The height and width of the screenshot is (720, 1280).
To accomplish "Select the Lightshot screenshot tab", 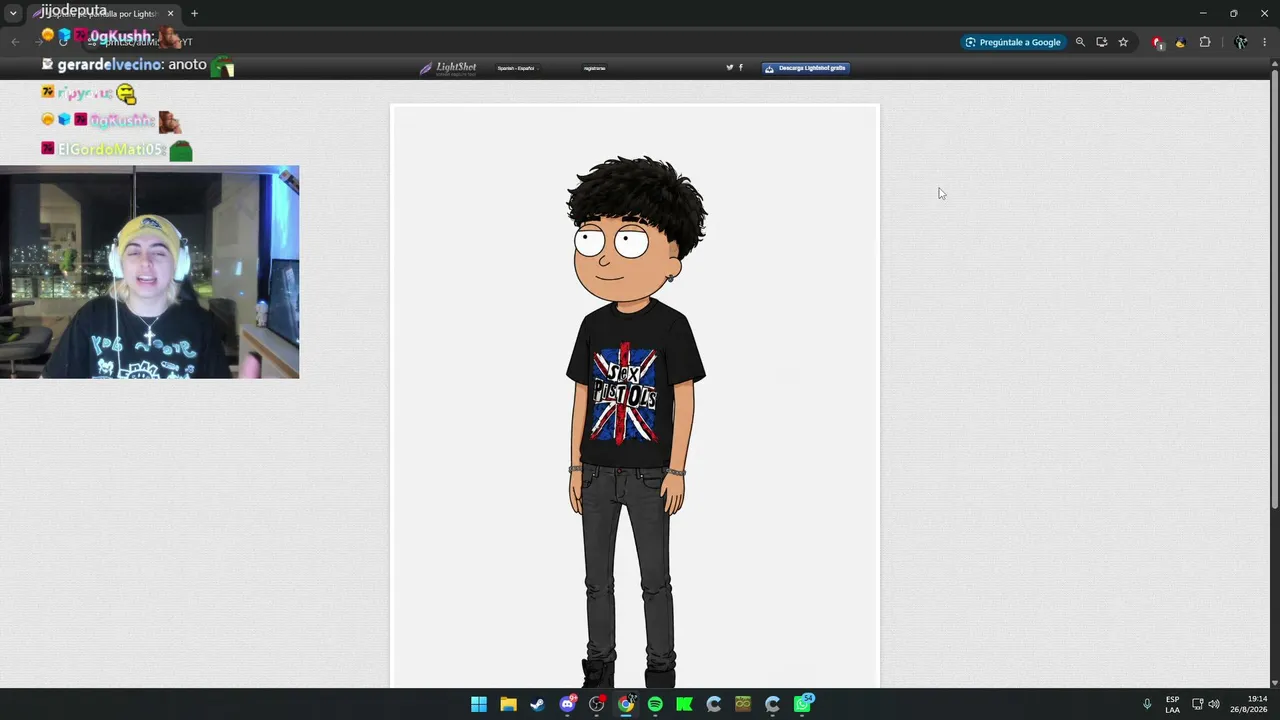I will [103, 13].
